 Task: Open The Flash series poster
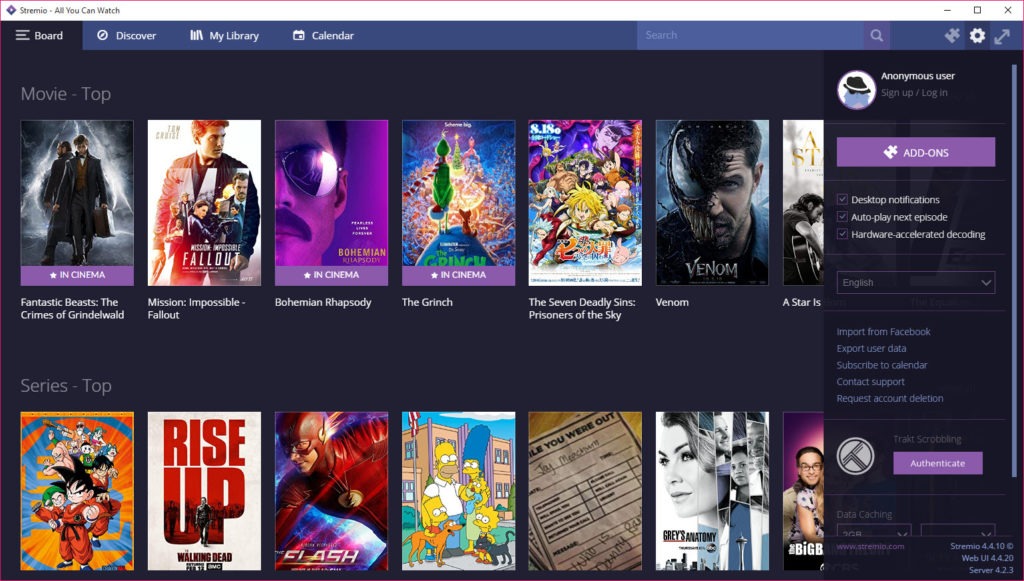(x=331, y=491)
